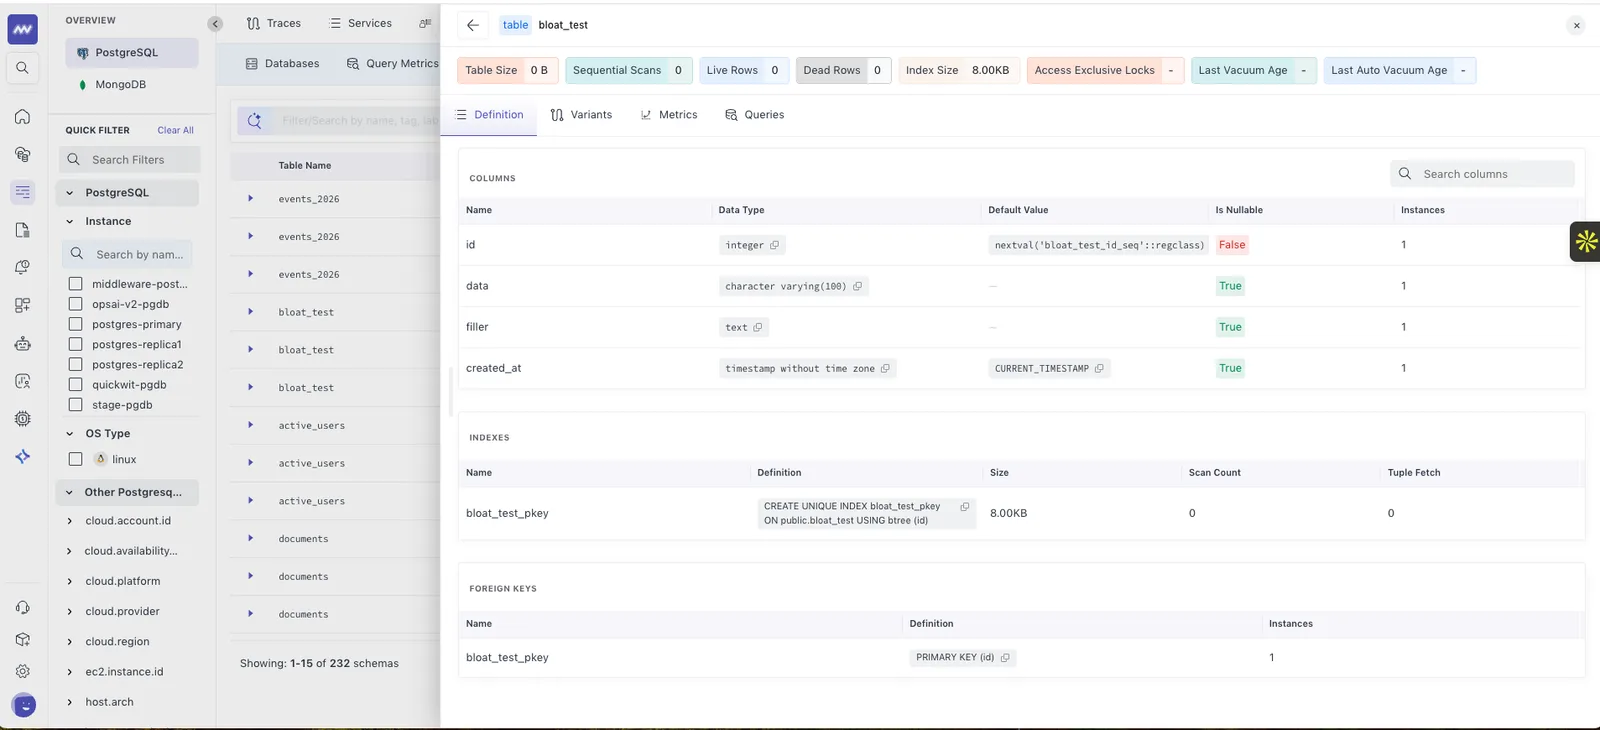Screen dimensions: 1600x730
Task: Go back using the arrow beside table tag
Action: point(473,25)
